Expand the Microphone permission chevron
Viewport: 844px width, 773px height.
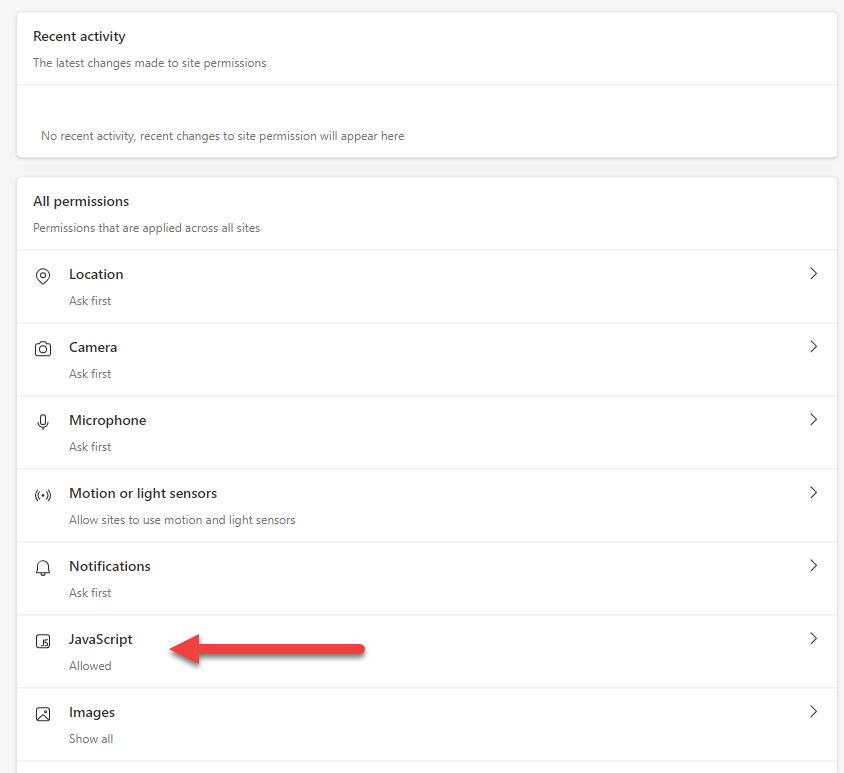coord(813,419)
